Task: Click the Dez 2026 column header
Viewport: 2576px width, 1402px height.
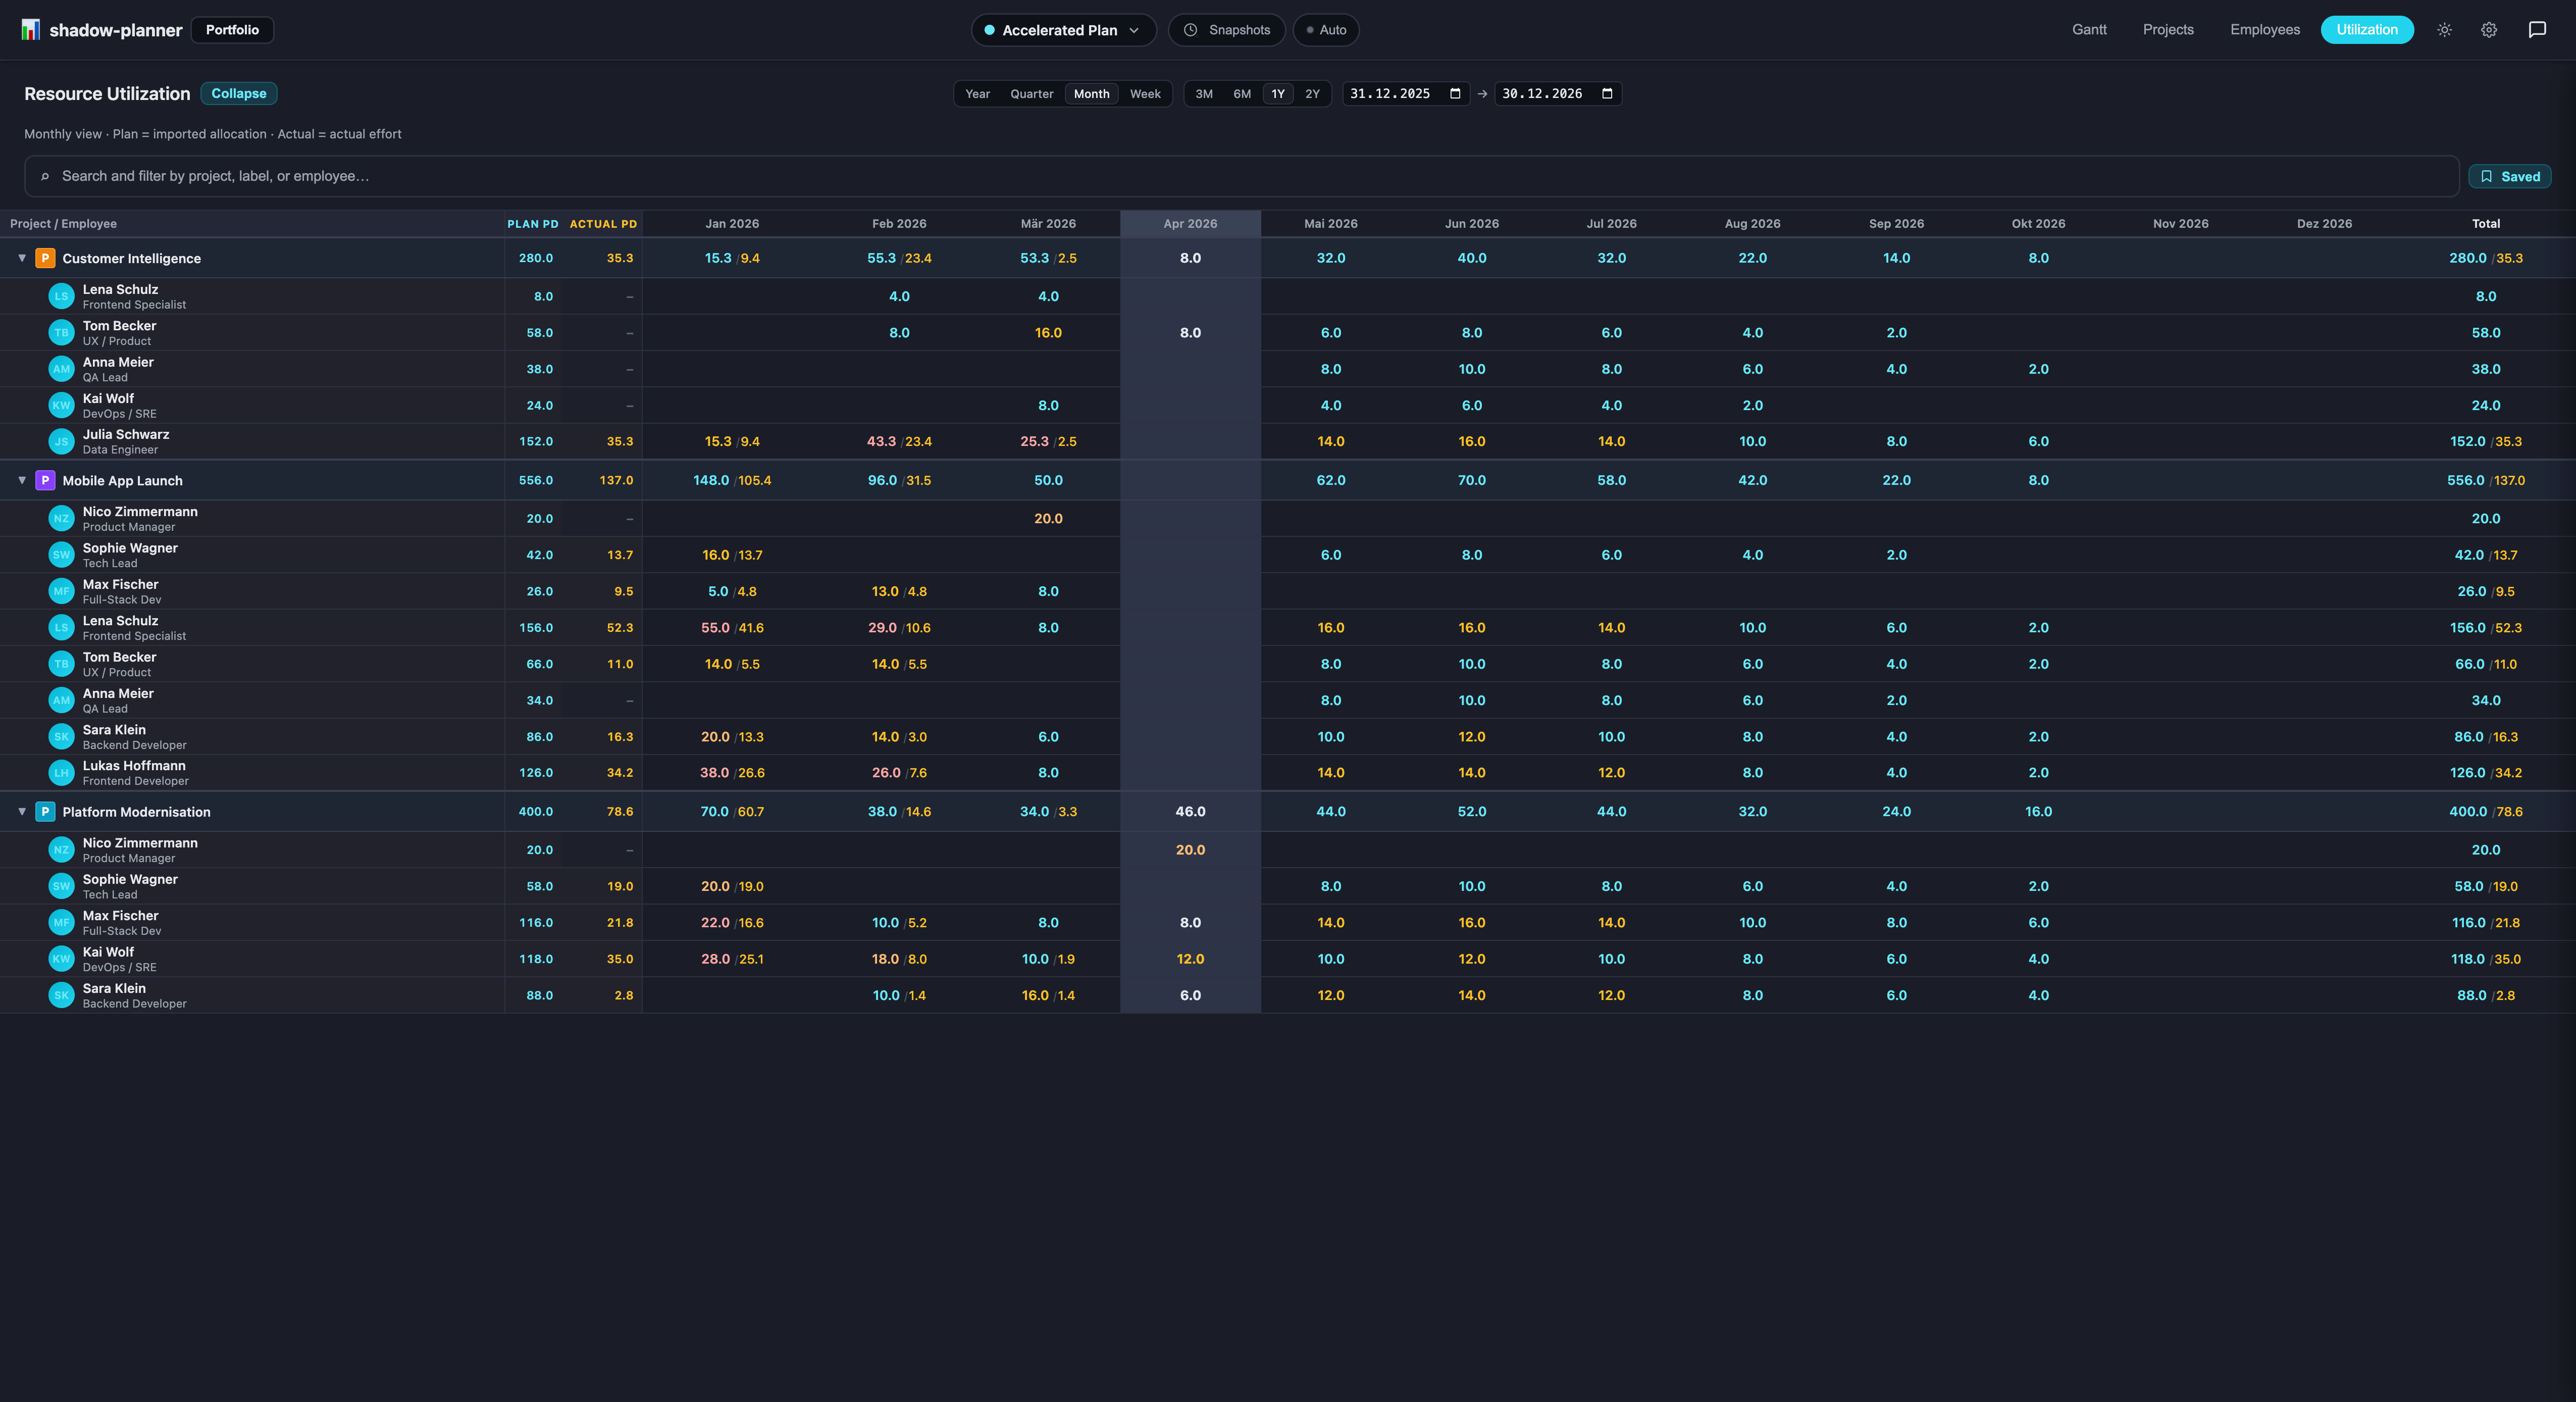Action: tap(2324, 224)
